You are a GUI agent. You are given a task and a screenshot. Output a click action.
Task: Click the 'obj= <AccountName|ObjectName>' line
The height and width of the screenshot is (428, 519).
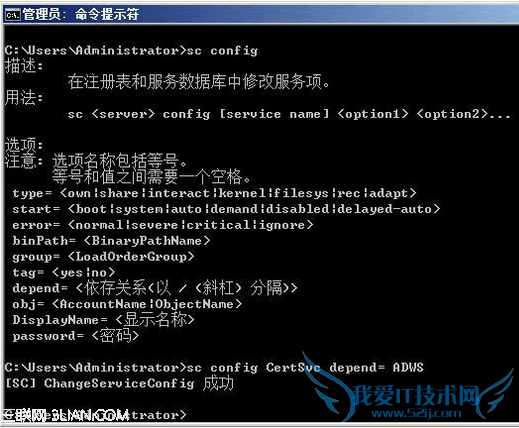pos(127,304)
